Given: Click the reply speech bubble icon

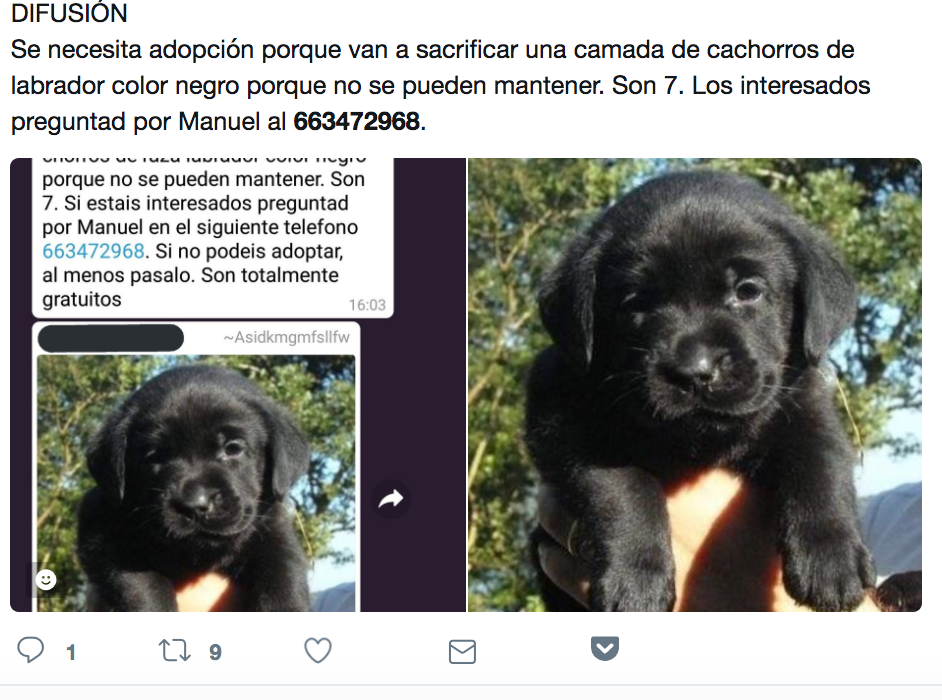Looking at the screenshot, I should pos(30,650).
